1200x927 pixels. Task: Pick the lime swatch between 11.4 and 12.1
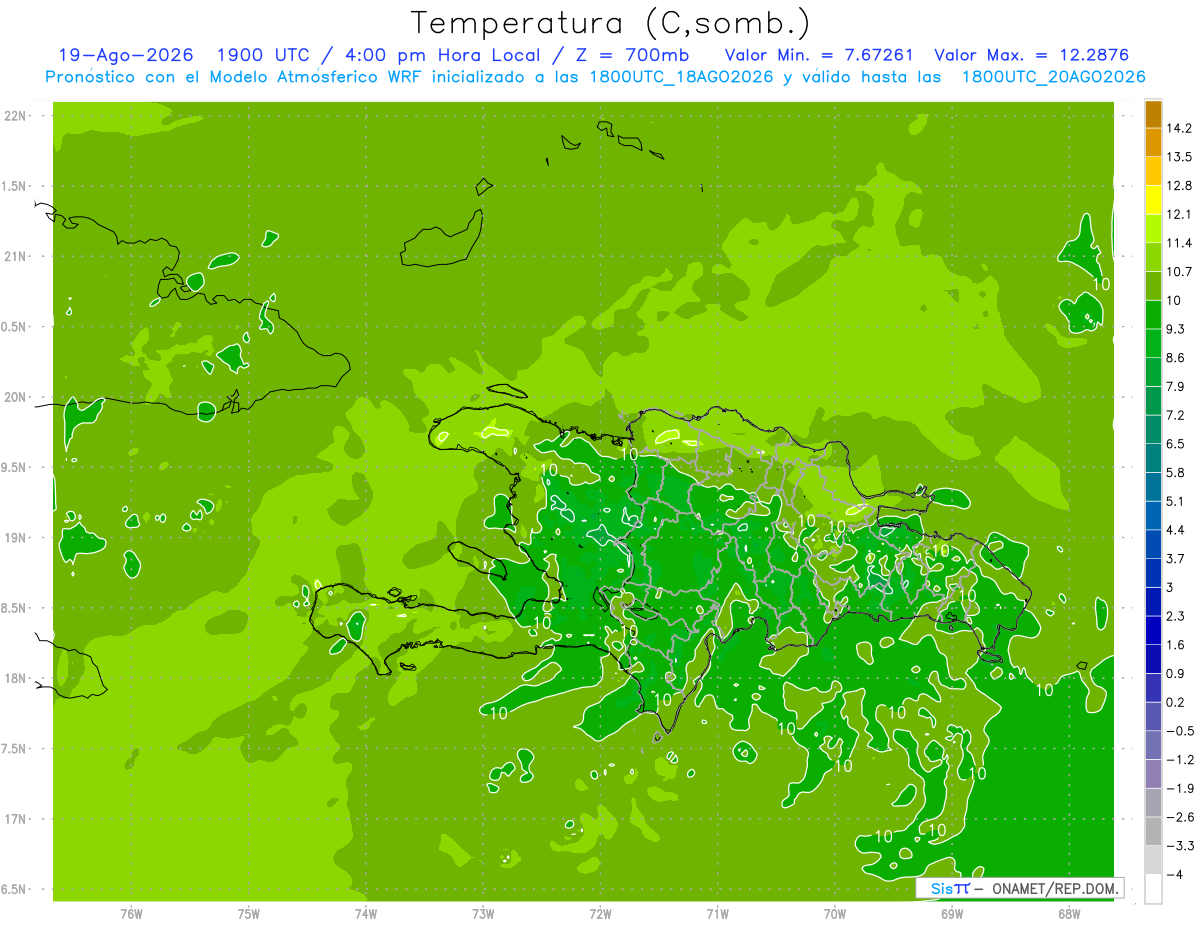click(x=1153, y=229)
